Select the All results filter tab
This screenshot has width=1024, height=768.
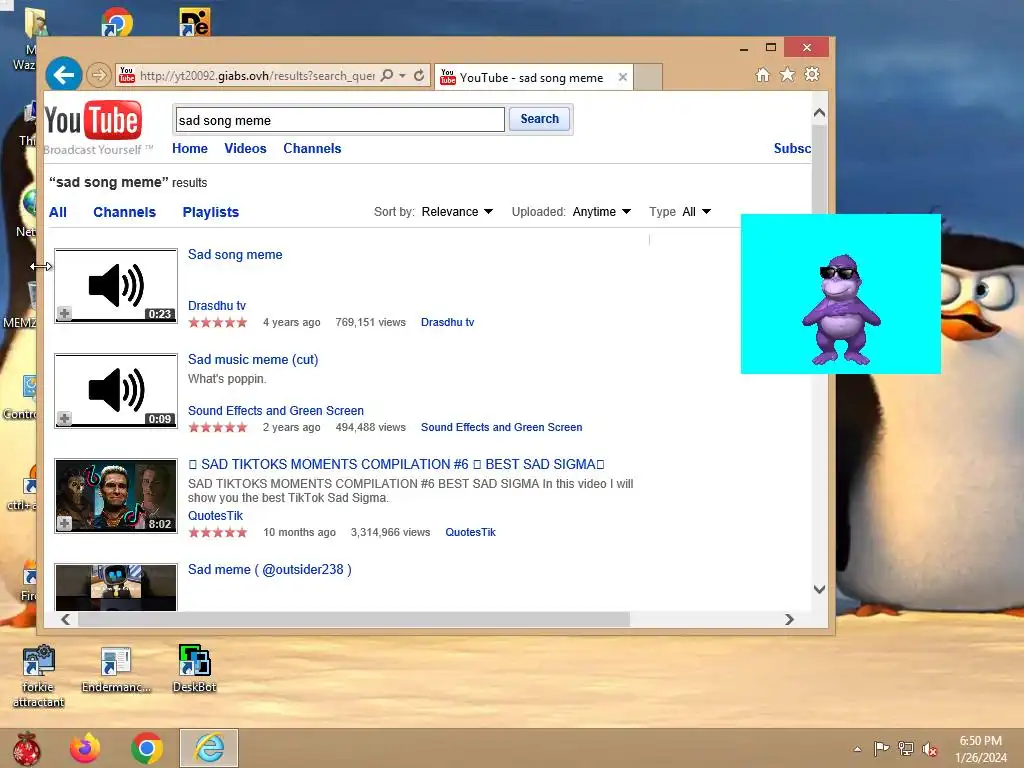click(x=57, y=212)
